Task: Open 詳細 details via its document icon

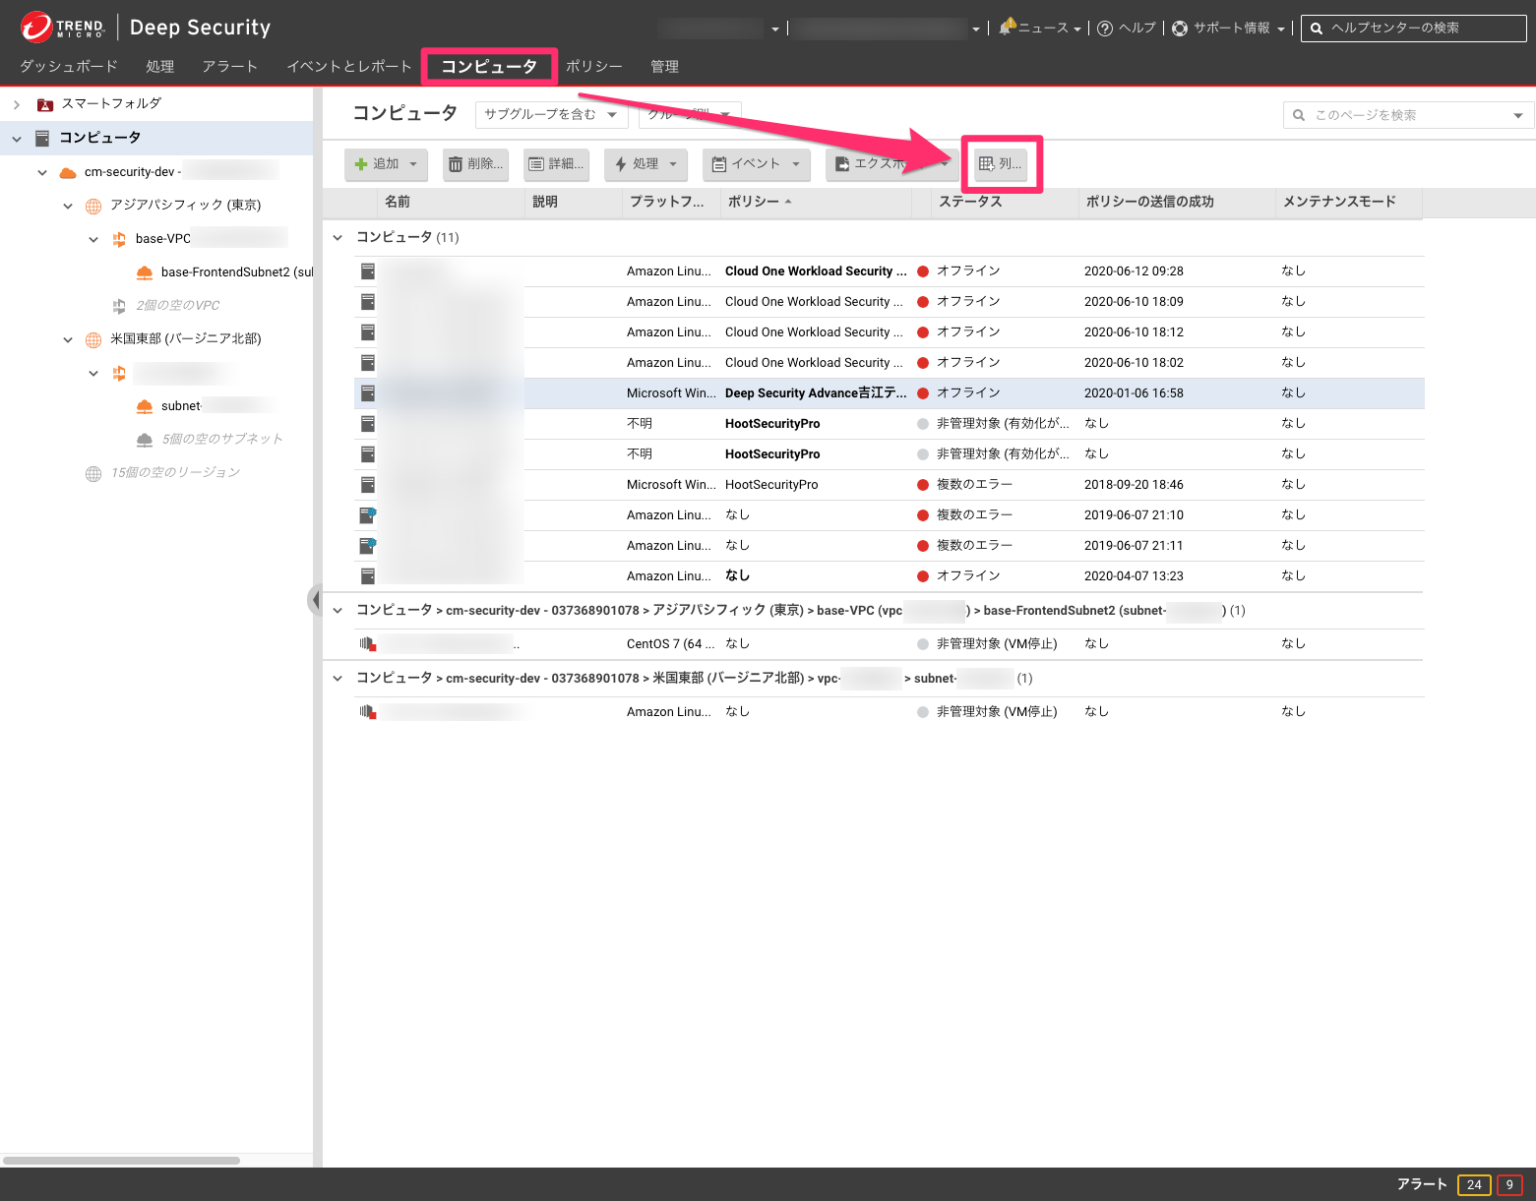Action: click(535, 164)
